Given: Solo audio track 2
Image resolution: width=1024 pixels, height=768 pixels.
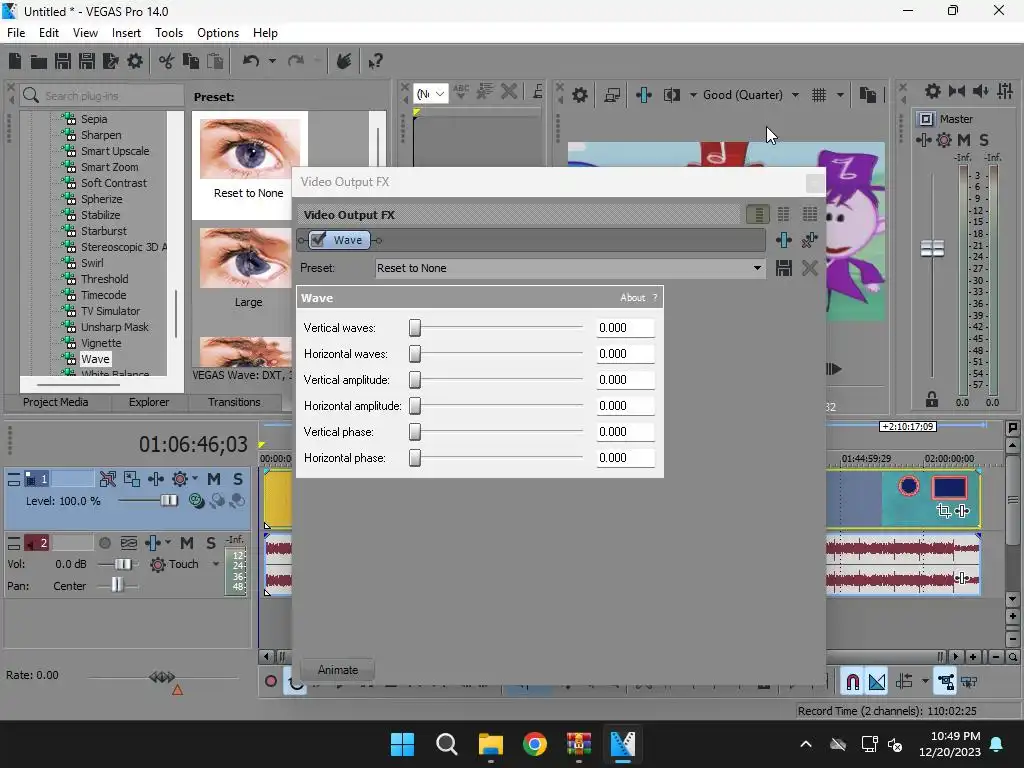Looking at the screenshot, I should pyautogui.click(x=211, y=543).
